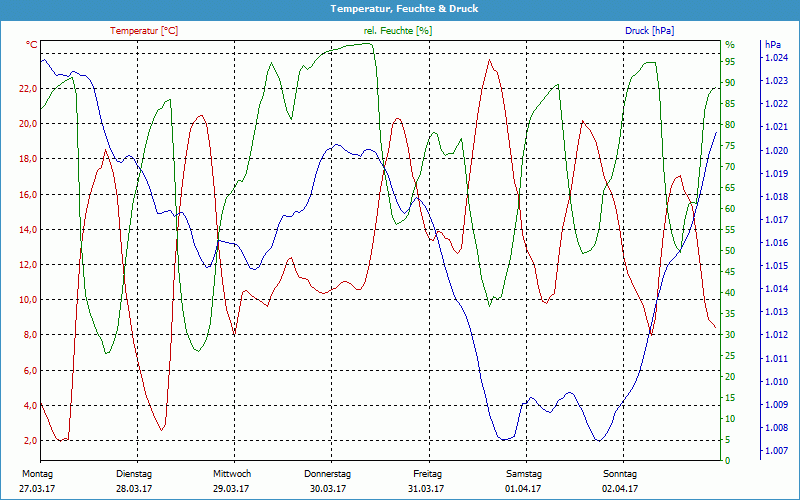Click pressure axis value '1.024'
The width and height of the screenshot is (800, 500).
click(777, 58)
